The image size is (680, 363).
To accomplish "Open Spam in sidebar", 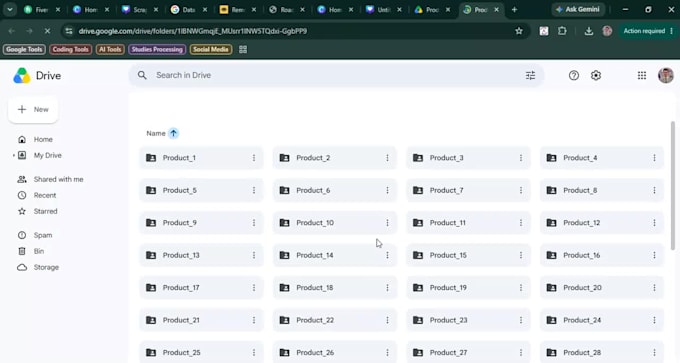I will [x=43, y=235].
